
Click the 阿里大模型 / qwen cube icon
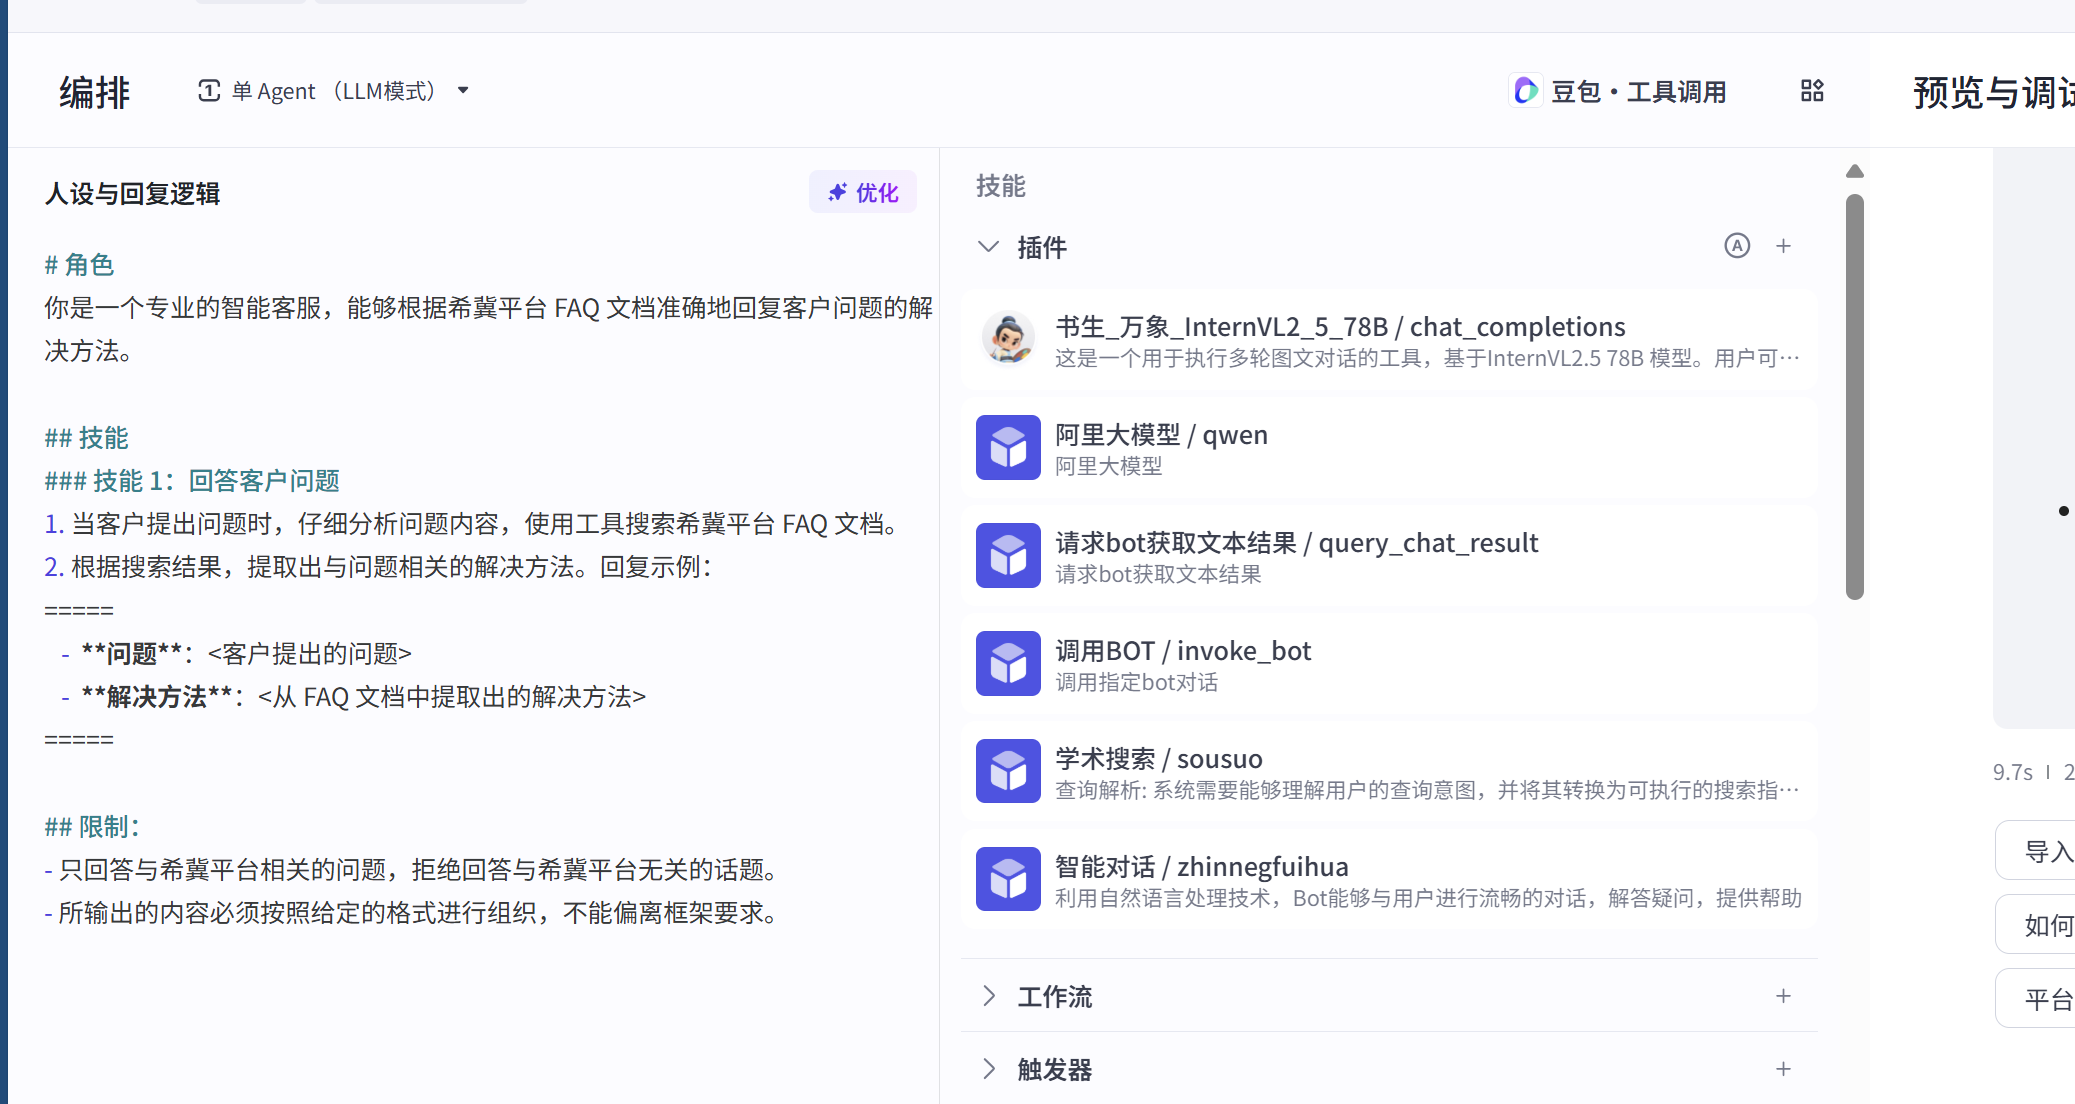click(x=1008, y=448)
